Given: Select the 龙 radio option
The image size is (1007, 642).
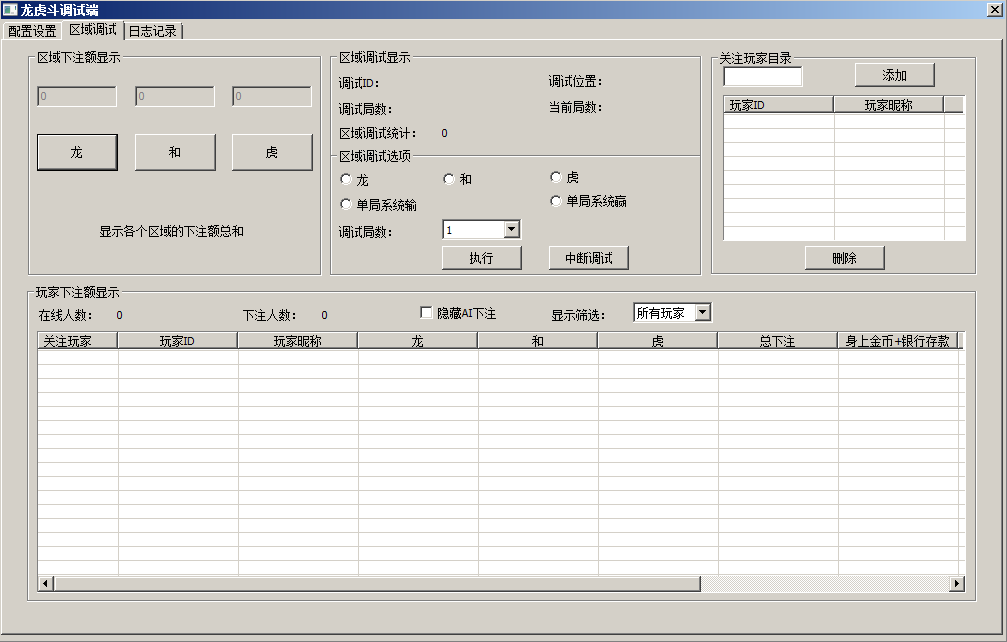Looking at the screenshot, I should point(346,178).
